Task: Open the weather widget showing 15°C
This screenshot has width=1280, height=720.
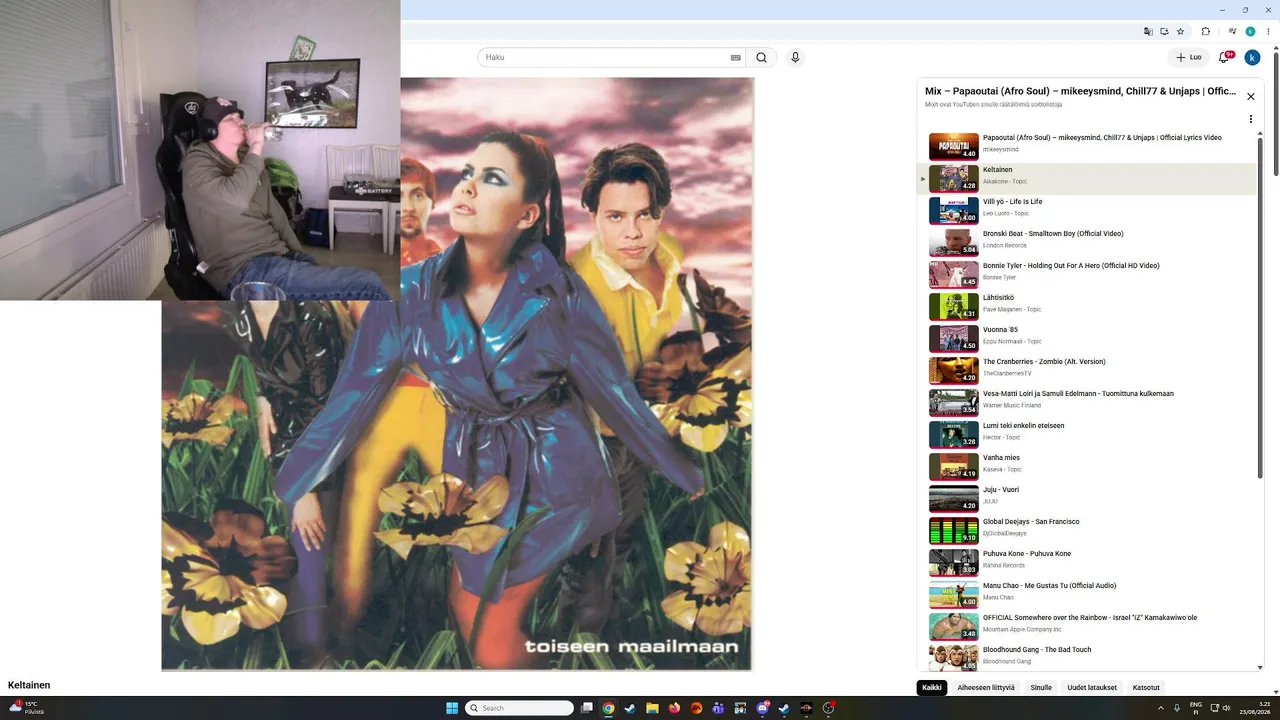Action: point(27,708)
